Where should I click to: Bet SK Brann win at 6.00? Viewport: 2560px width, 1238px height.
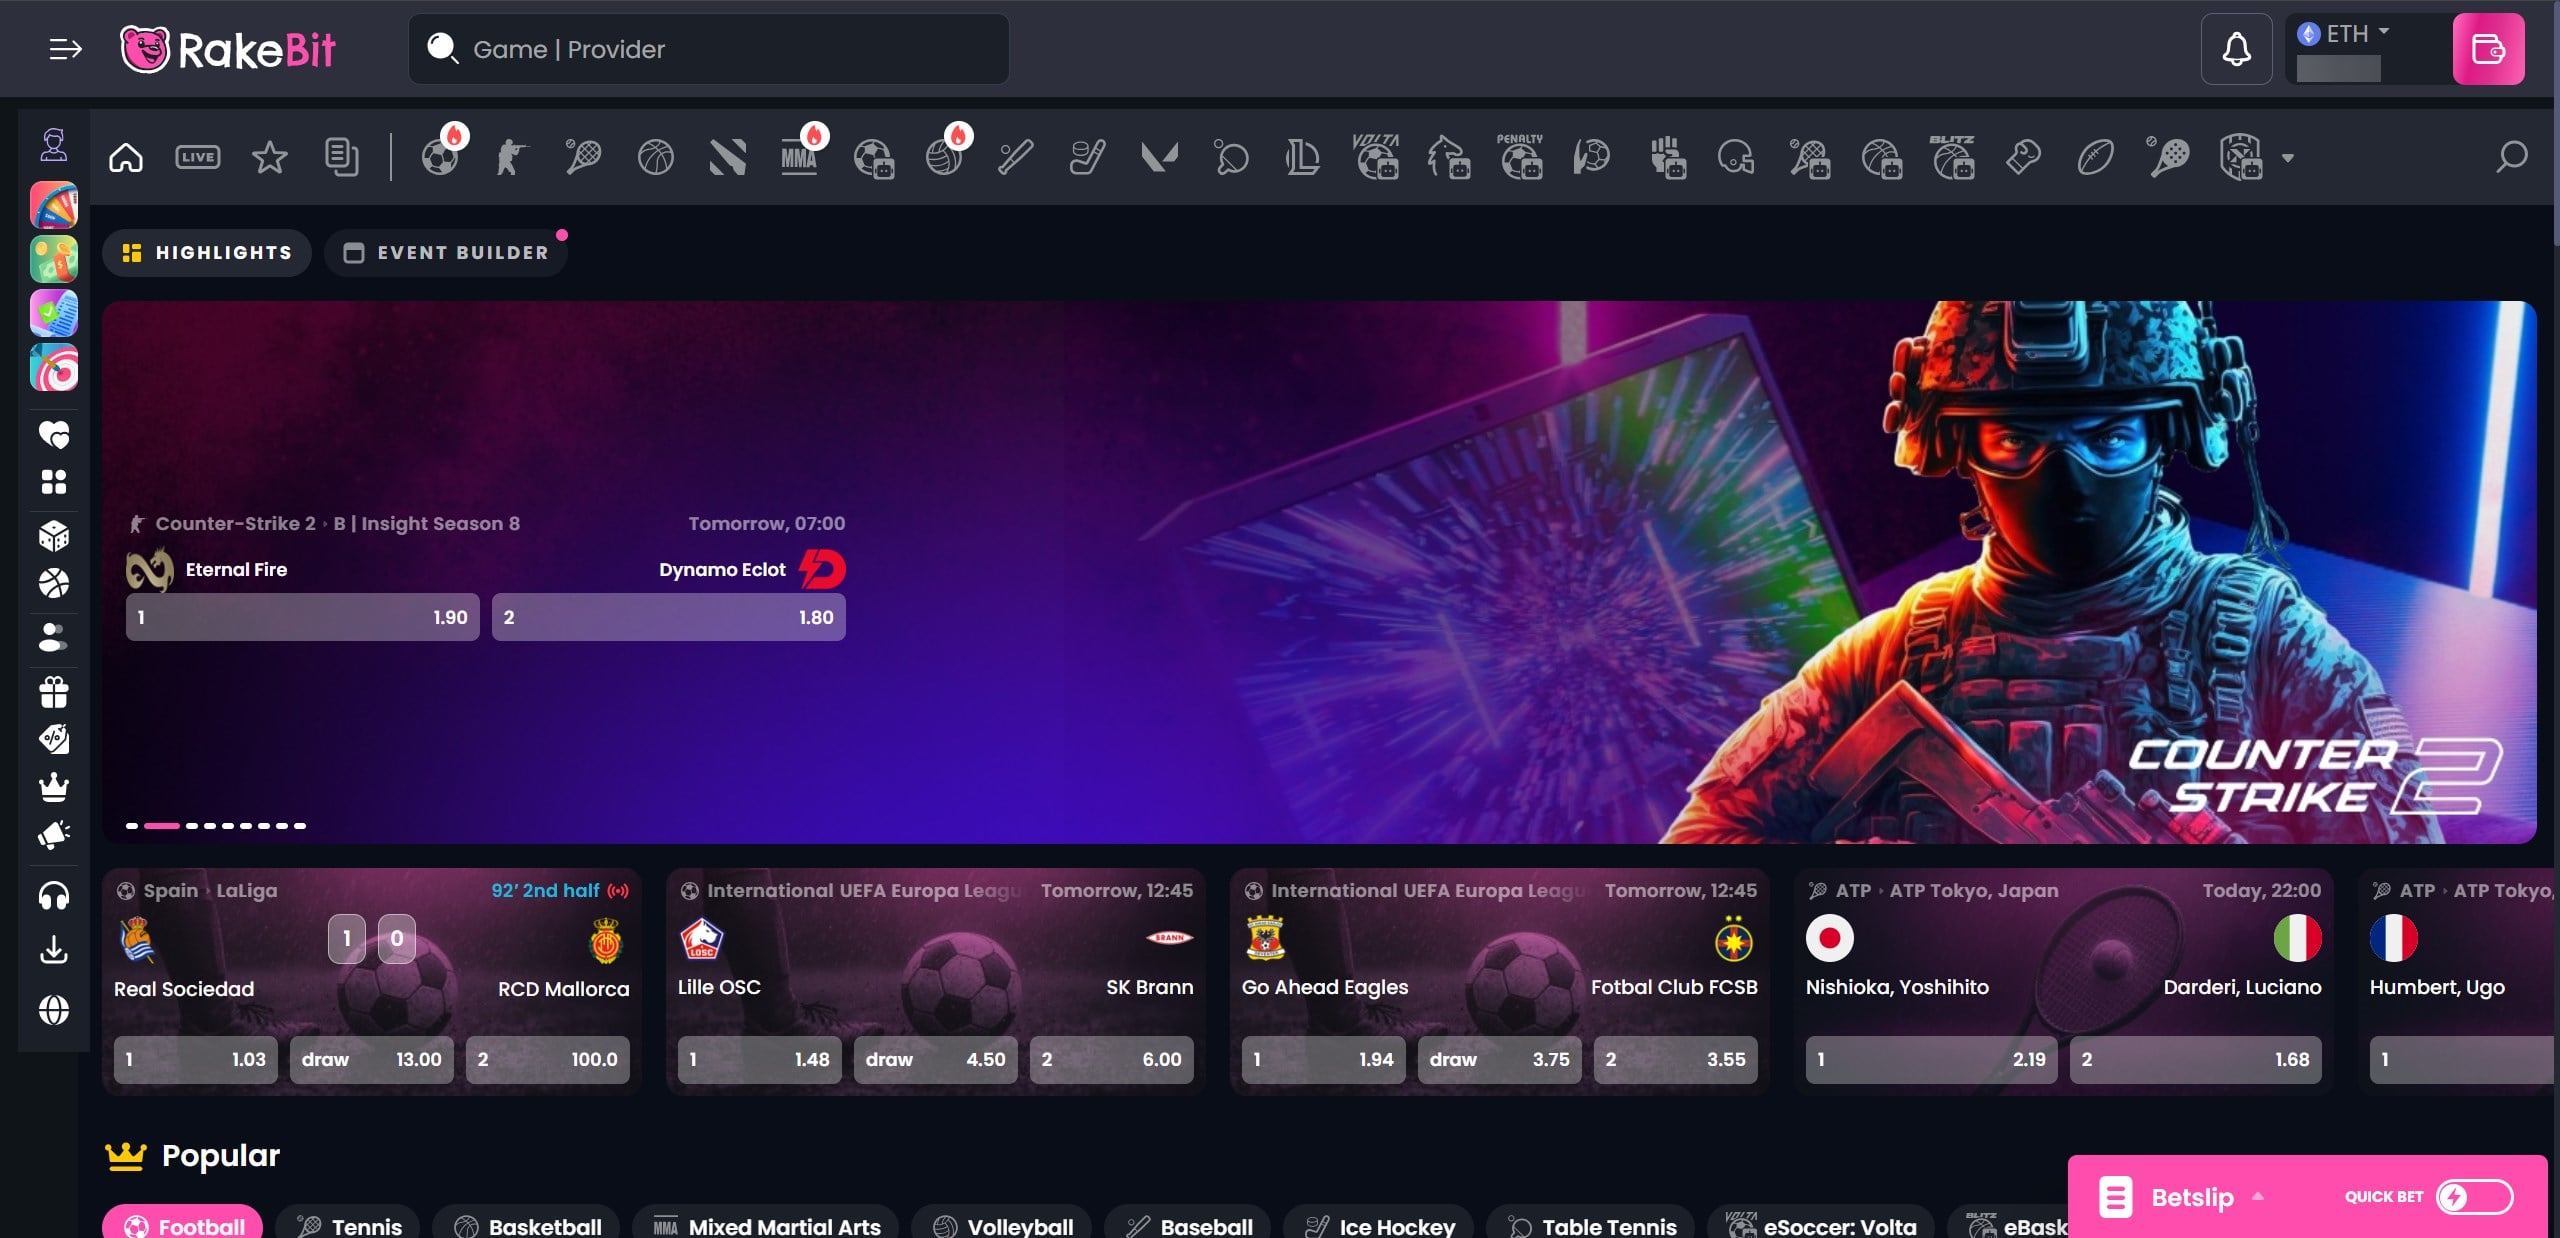click(1112, 1059)
